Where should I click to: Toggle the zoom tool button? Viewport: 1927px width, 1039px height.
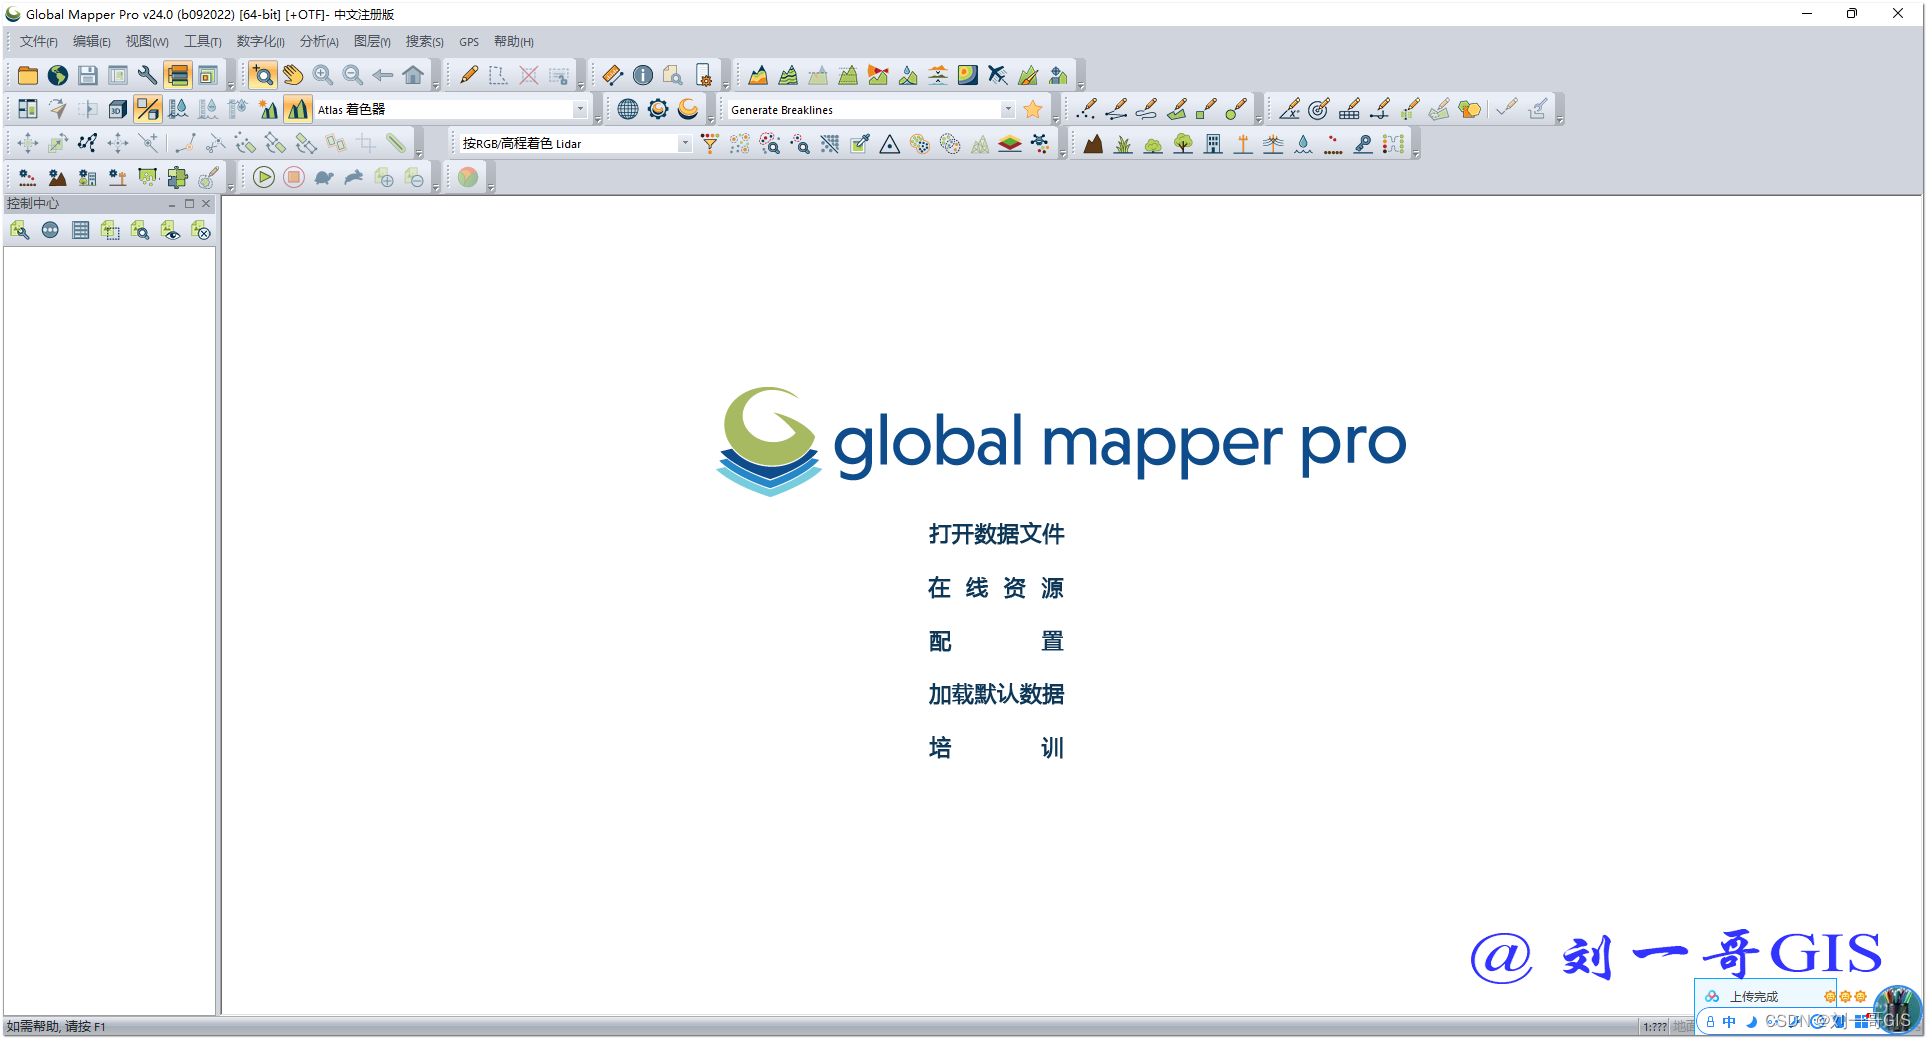point(263,75)
